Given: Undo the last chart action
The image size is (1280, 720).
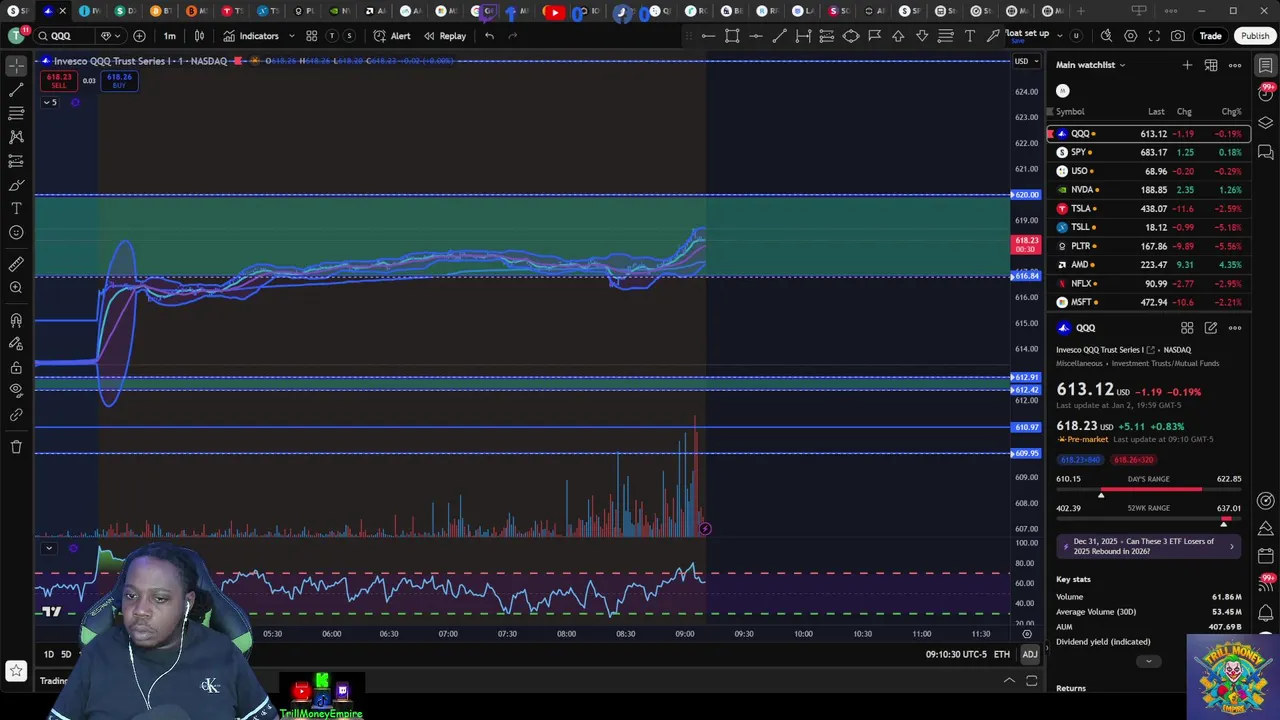Looking at the screenshot, I should click(x=489, y=36).
